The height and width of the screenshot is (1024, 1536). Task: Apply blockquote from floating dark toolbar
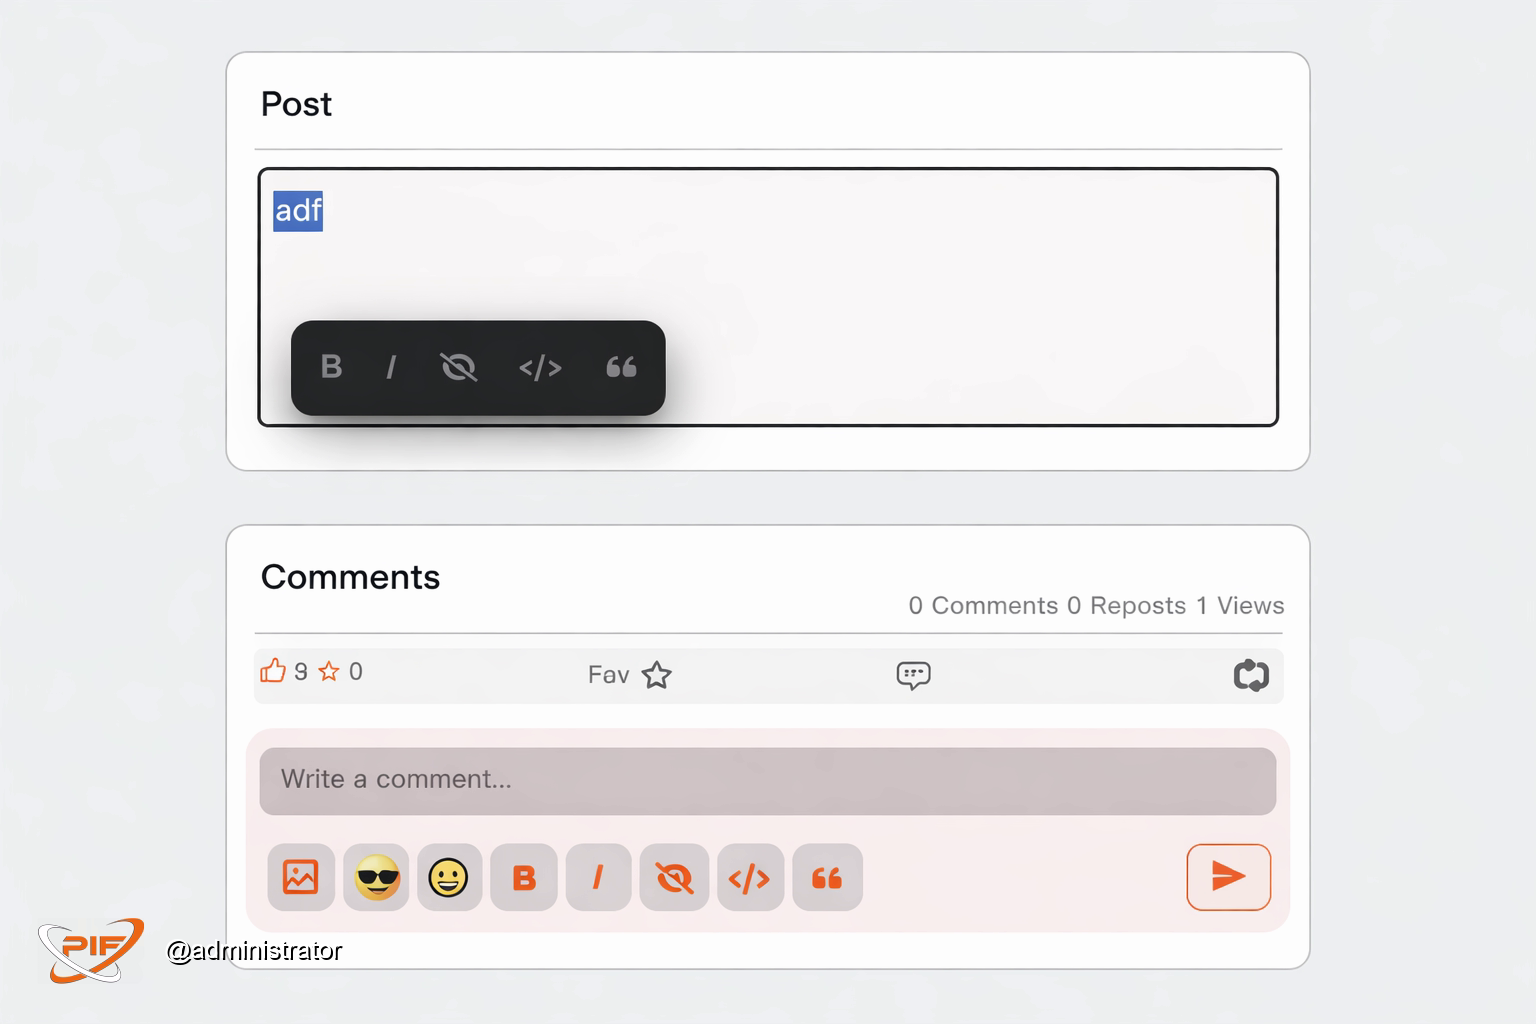621,368
